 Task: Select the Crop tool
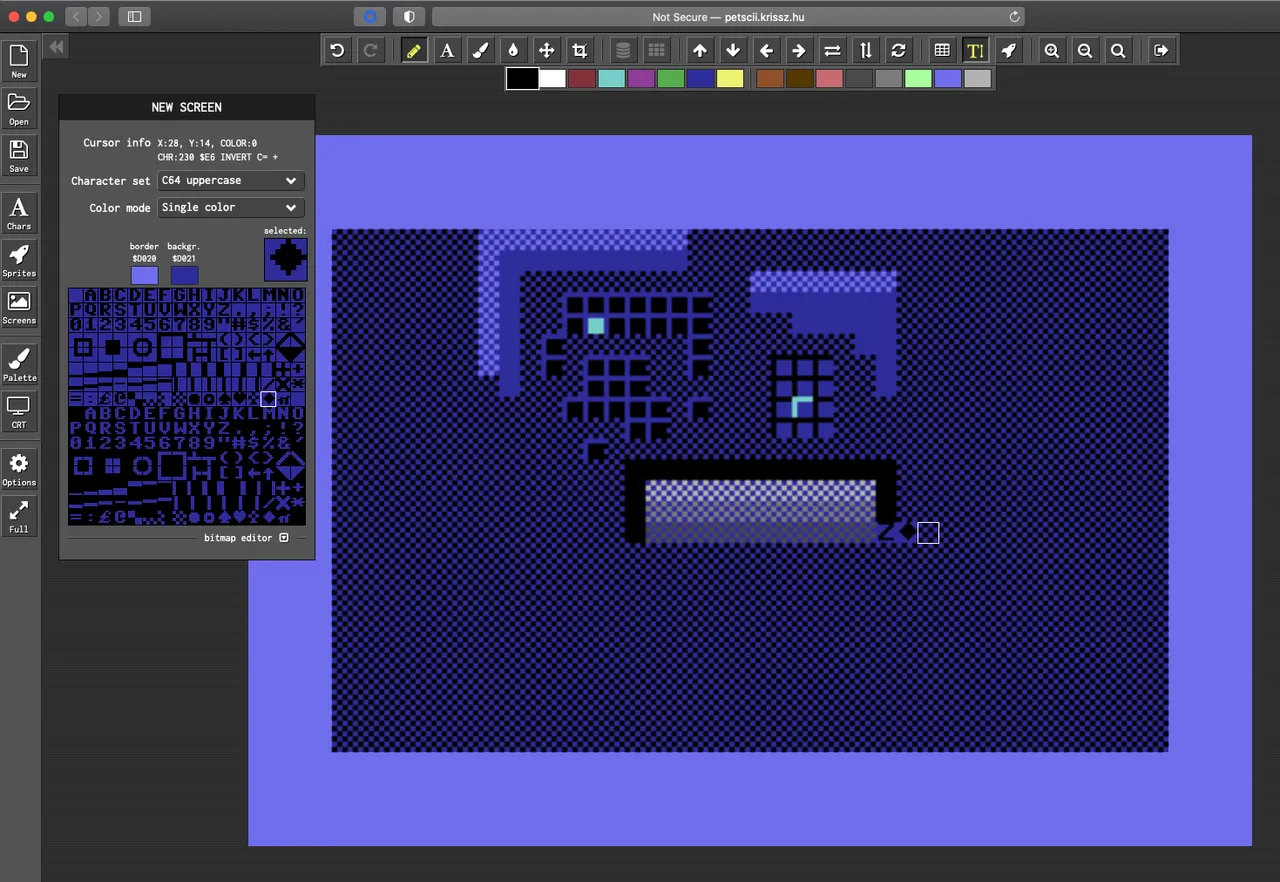(x=579, y=50)
